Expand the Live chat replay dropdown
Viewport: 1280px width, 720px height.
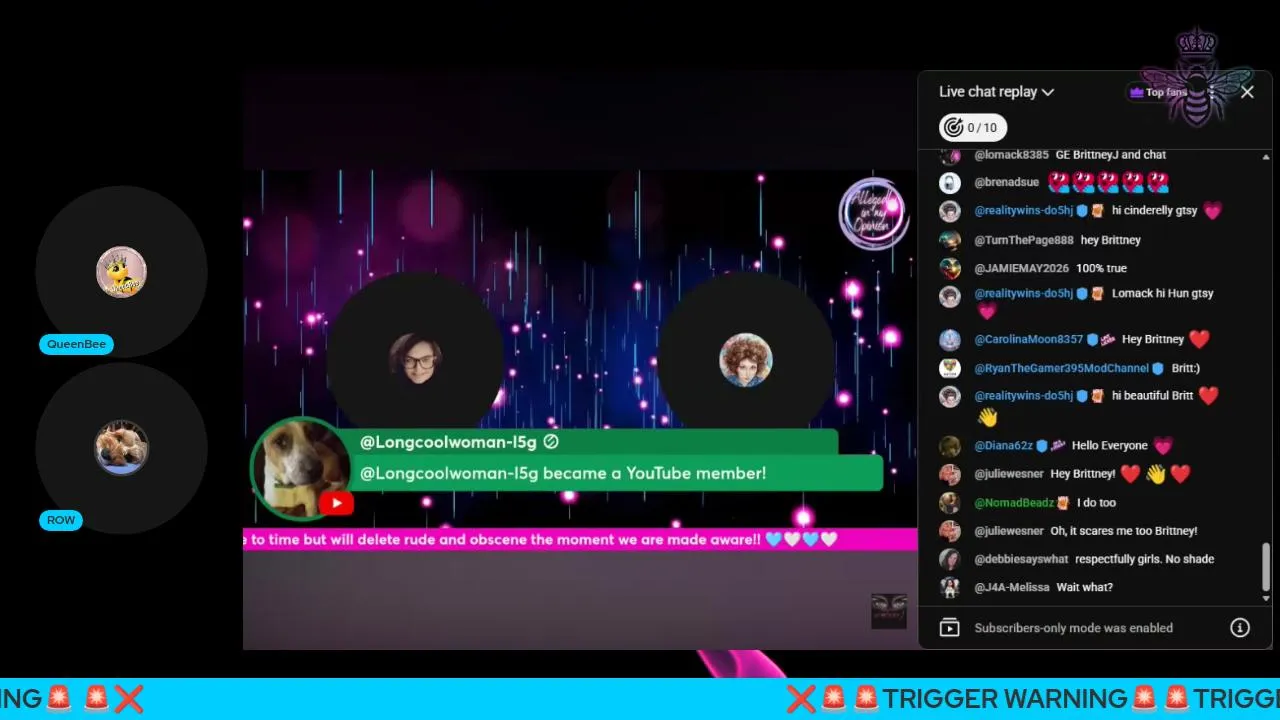(x=996, y=92)
